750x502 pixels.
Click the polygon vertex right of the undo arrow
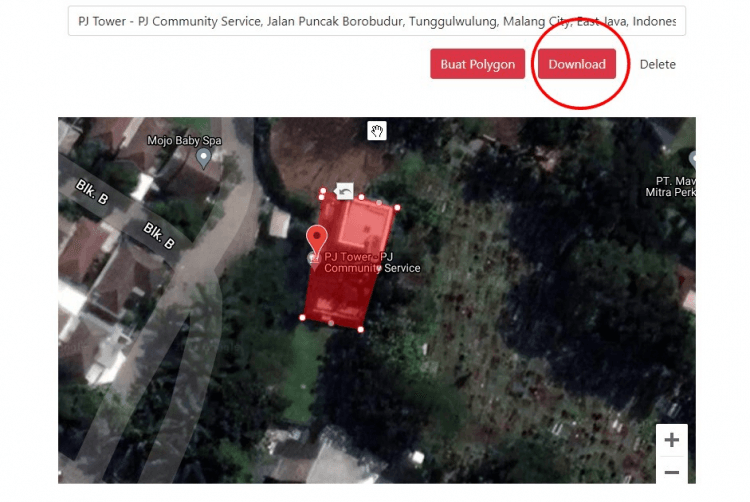pyautogui.click(x=362, y=197)
